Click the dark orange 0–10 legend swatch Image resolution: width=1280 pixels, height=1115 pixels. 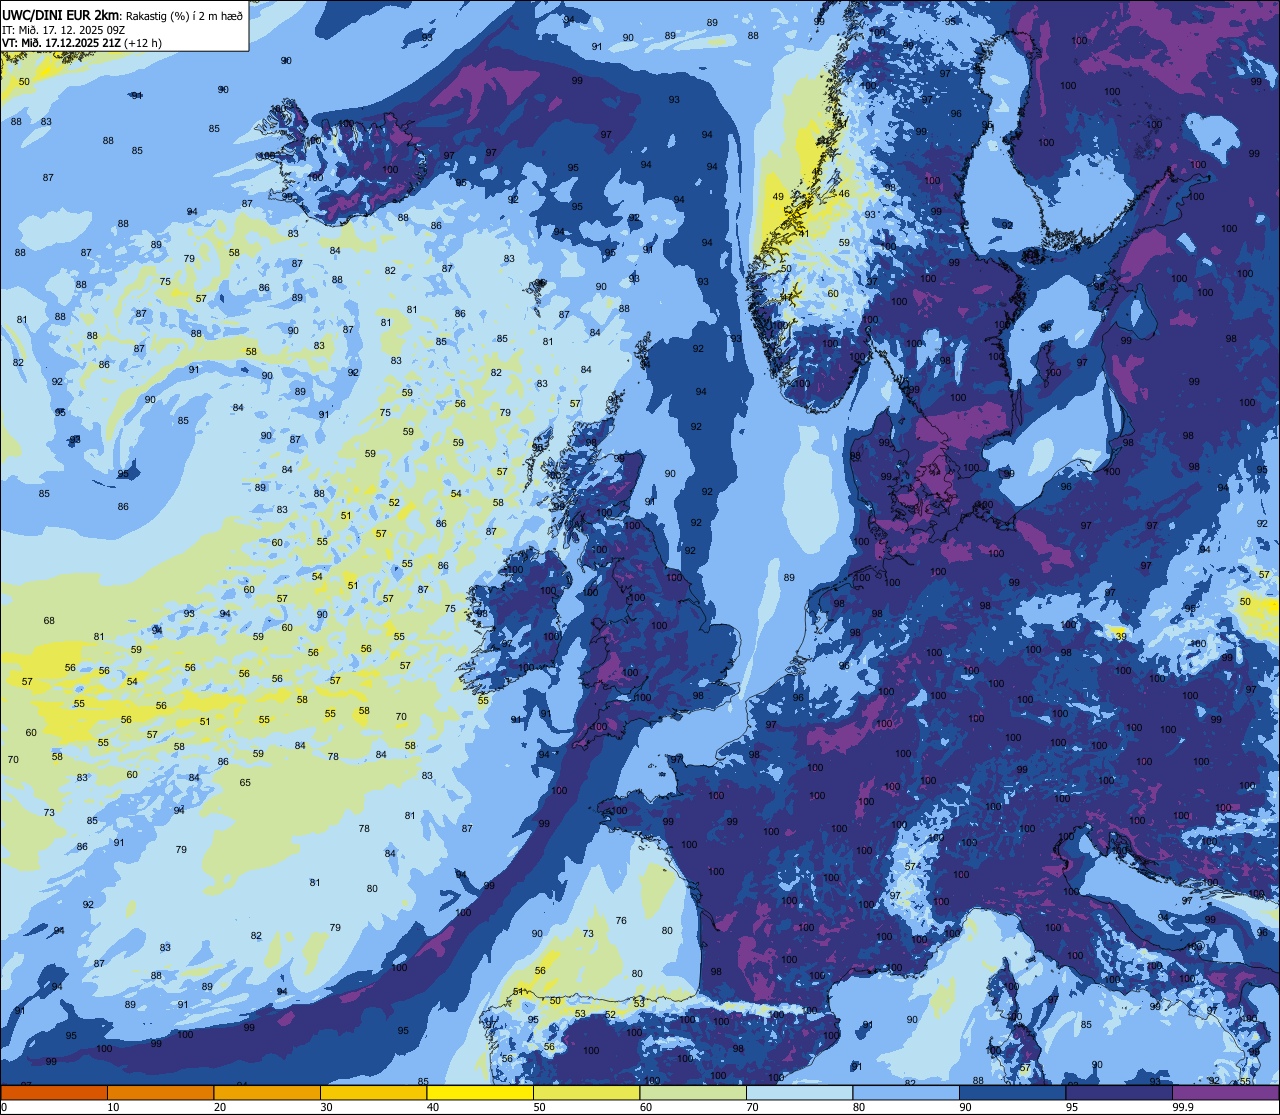[54, 1092]
